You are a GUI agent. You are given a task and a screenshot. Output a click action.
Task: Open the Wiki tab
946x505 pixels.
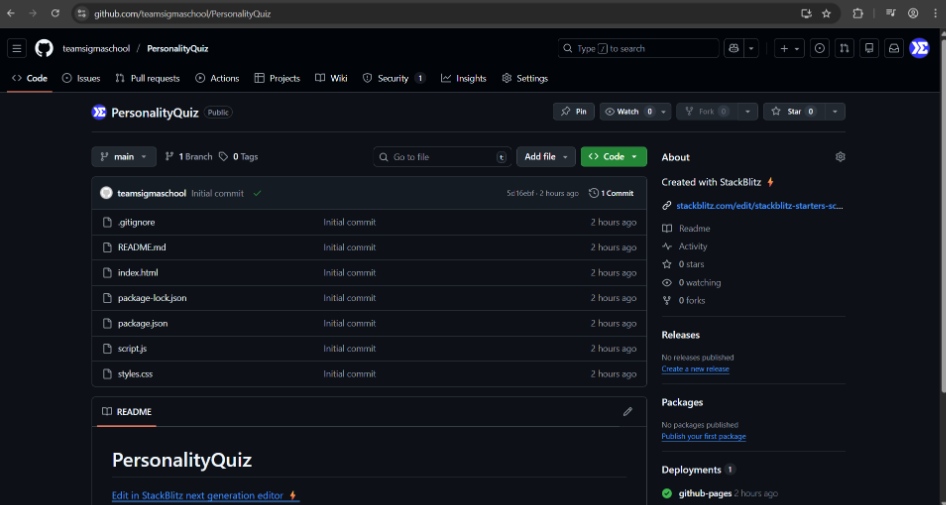331,78
